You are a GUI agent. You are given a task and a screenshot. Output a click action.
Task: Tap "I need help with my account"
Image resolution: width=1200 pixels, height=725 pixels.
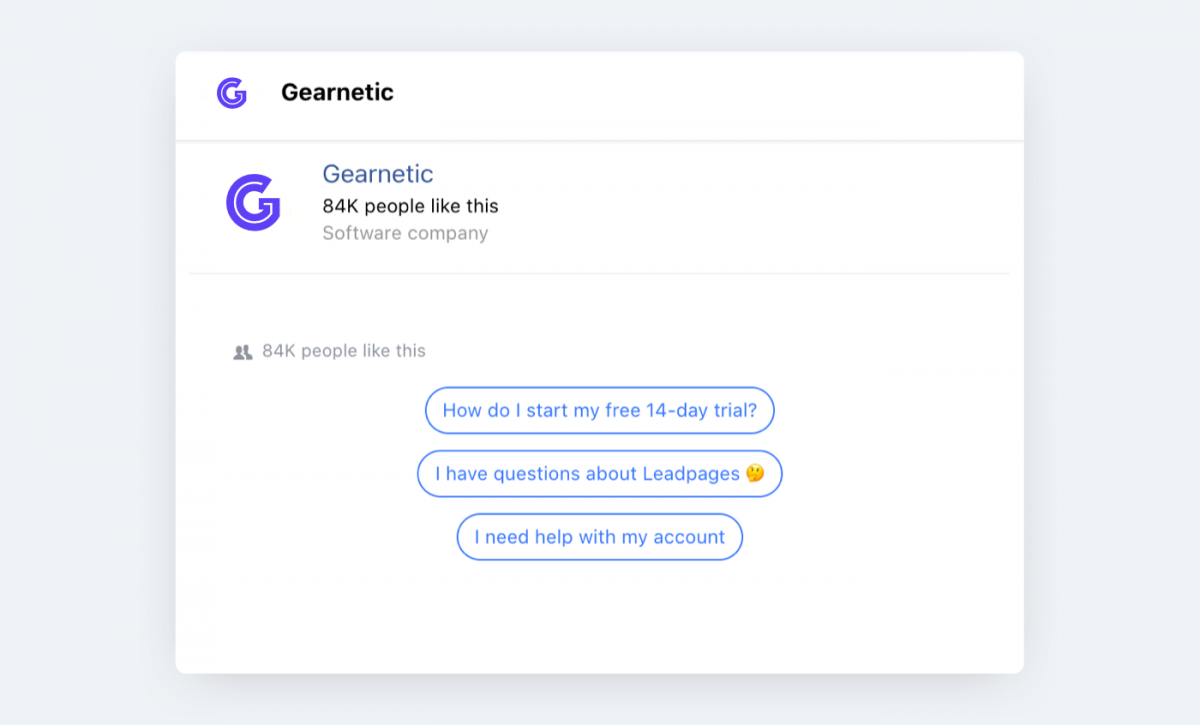[x=600, y=537]
